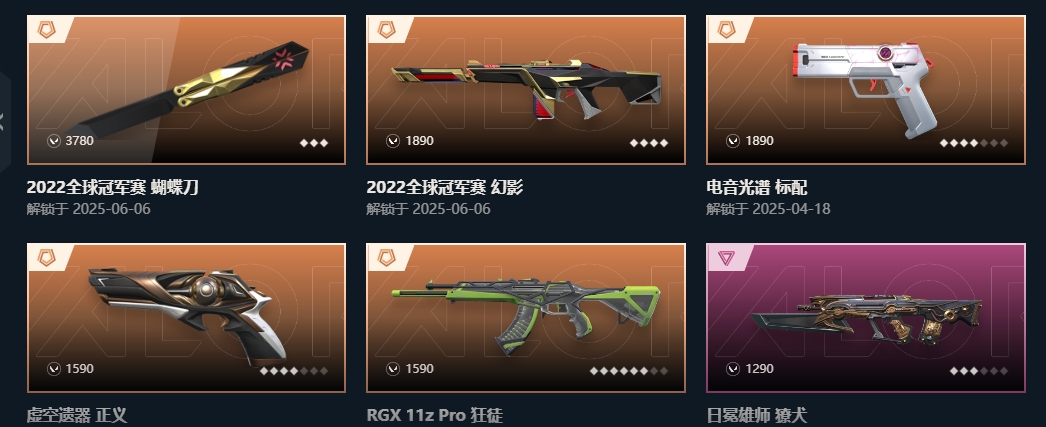Click tier badge on 虚空遗器 正义 card
Screen dimensions: 1046x427
(x=47, y=258)
